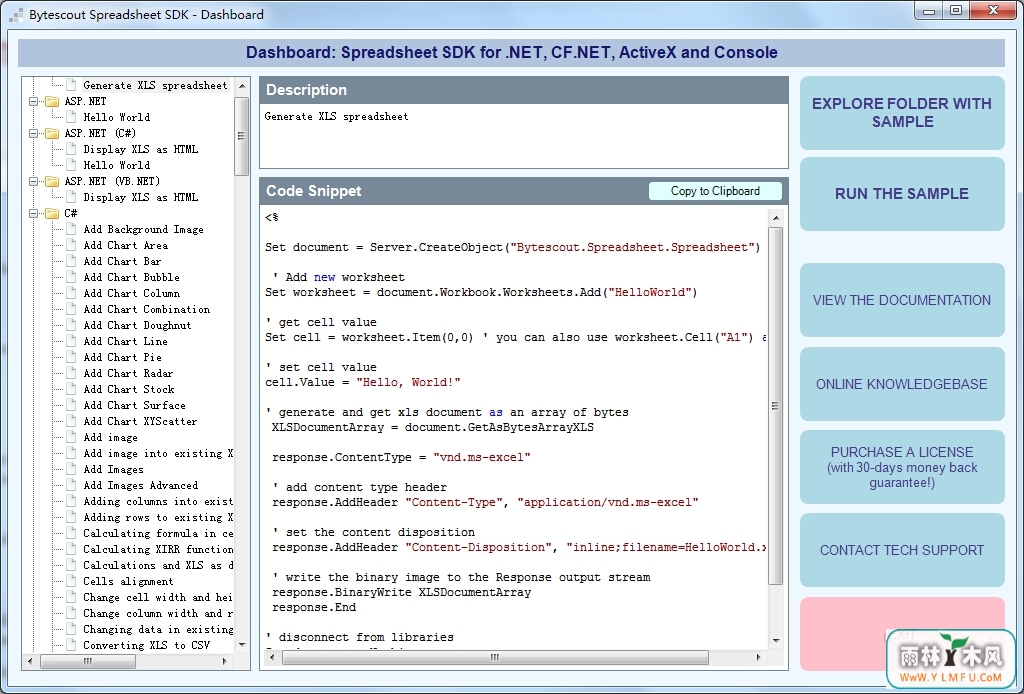The width and height of the screenshot is (1024, 694).
Task: Click the Converting XLS to CSV file icon
Action: coord(71,645)
